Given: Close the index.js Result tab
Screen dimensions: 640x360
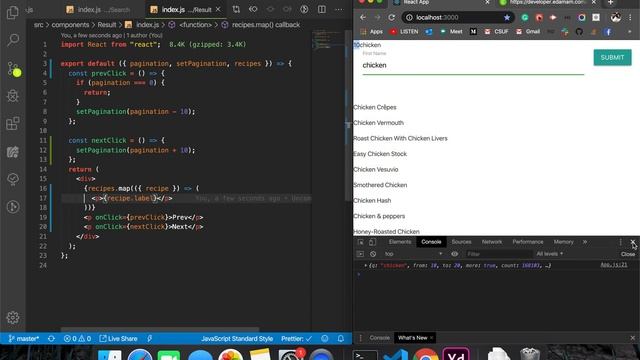Looking at the screenshot, I should point(218,9).
